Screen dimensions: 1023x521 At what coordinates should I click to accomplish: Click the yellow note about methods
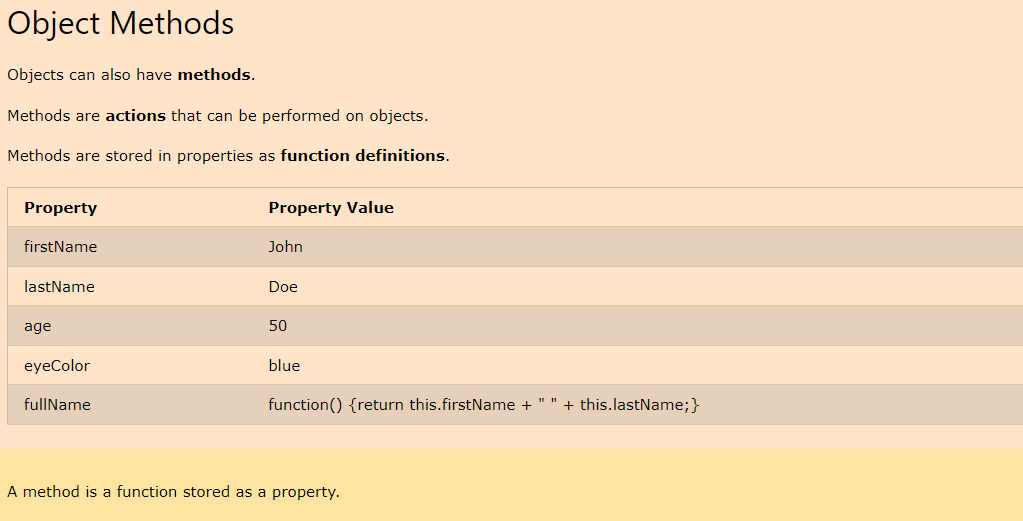[173, 492]
